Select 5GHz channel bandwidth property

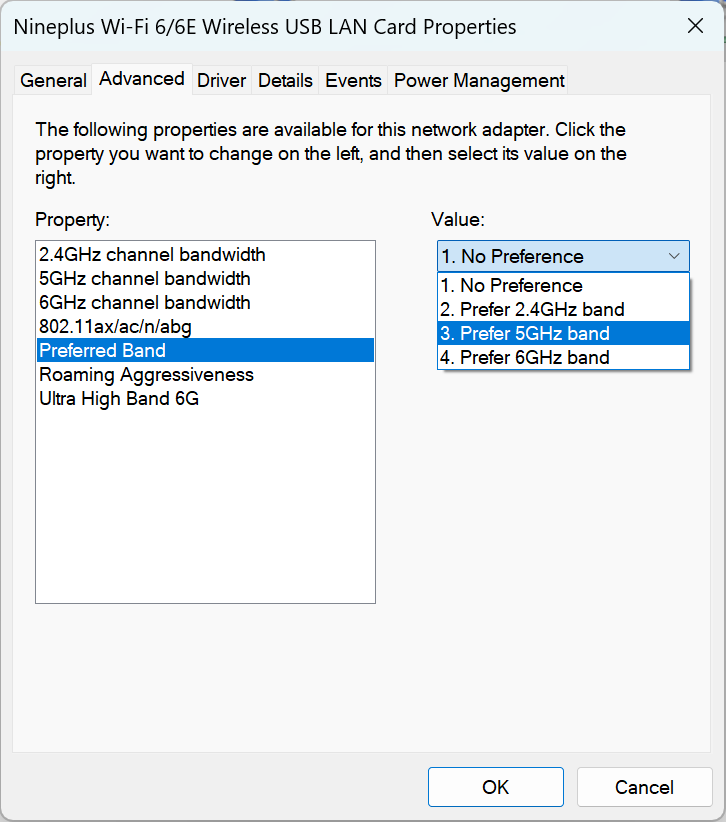pos(205,279)
